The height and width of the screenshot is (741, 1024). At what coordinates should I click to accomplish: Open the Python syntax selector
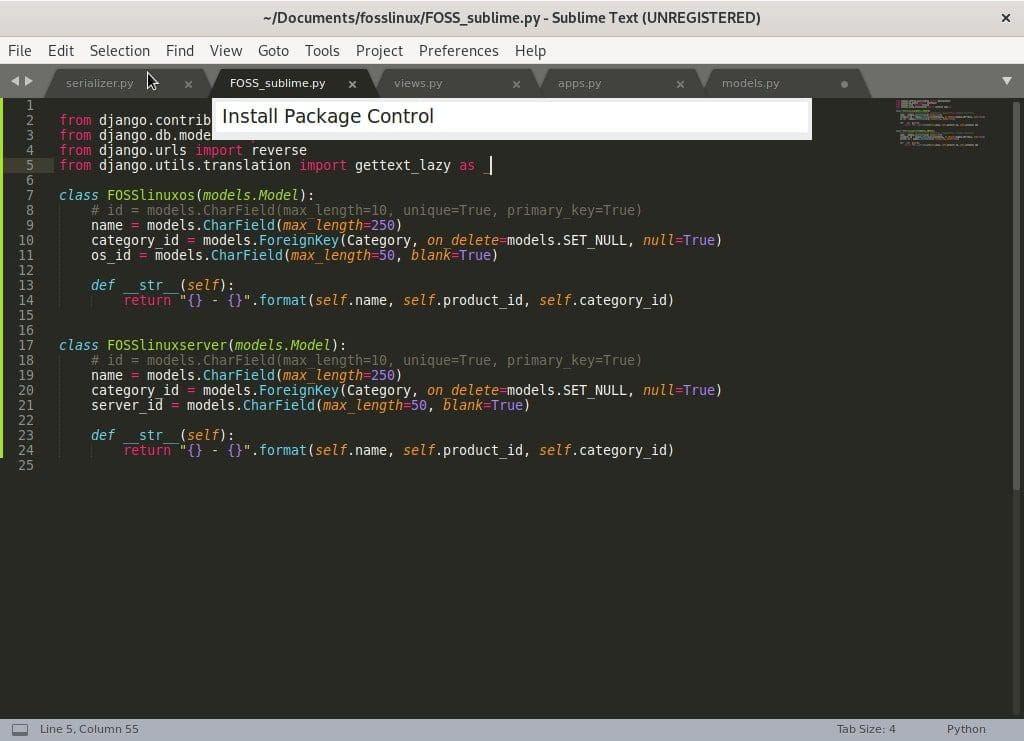point(965,728)
